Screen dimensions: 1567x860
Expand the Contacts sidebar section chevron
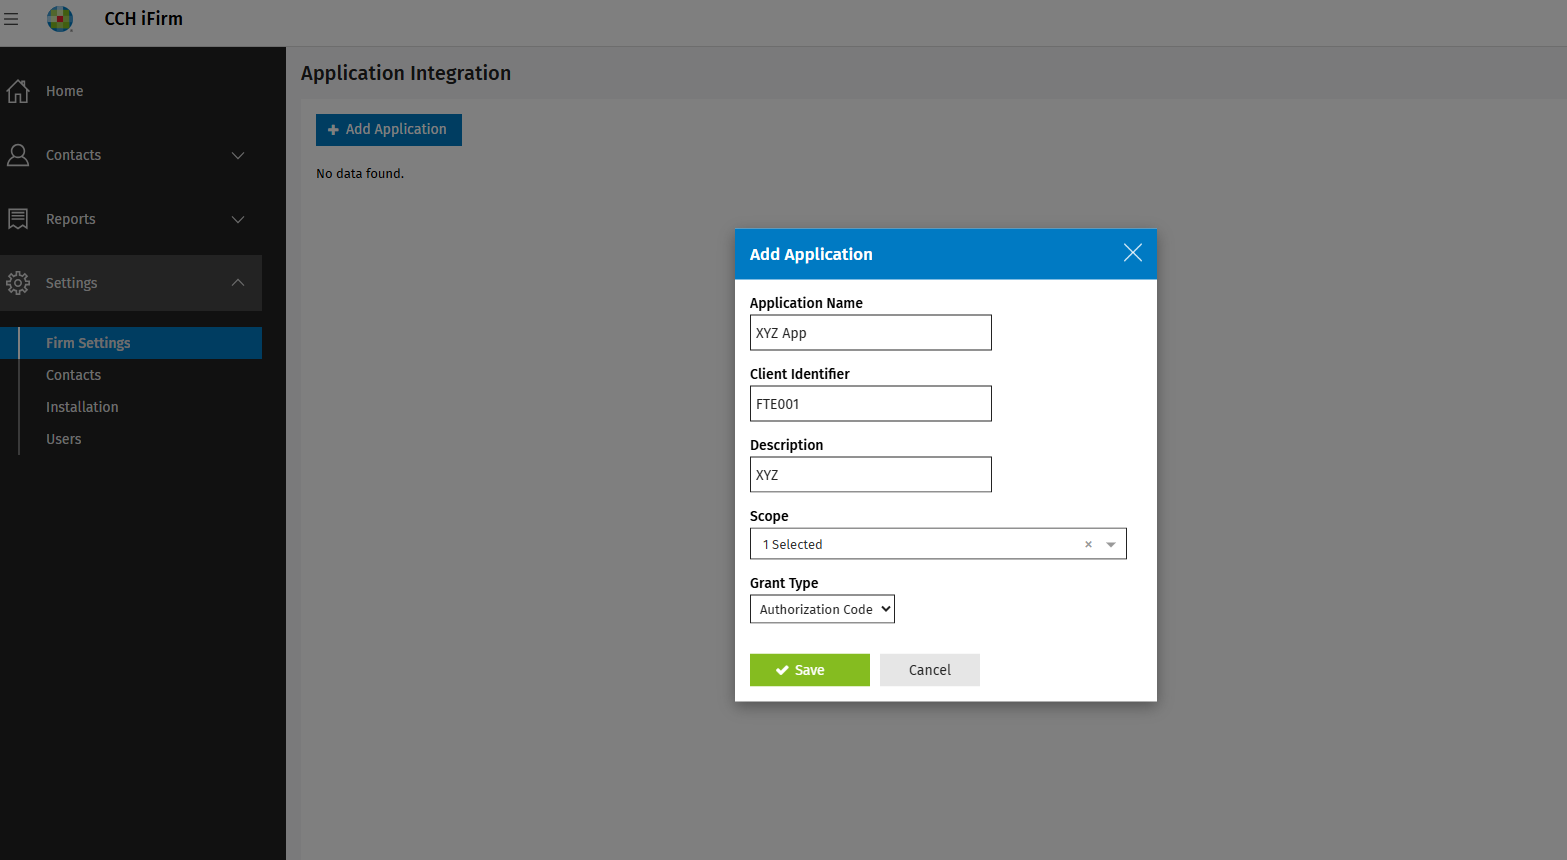[238, 155]
